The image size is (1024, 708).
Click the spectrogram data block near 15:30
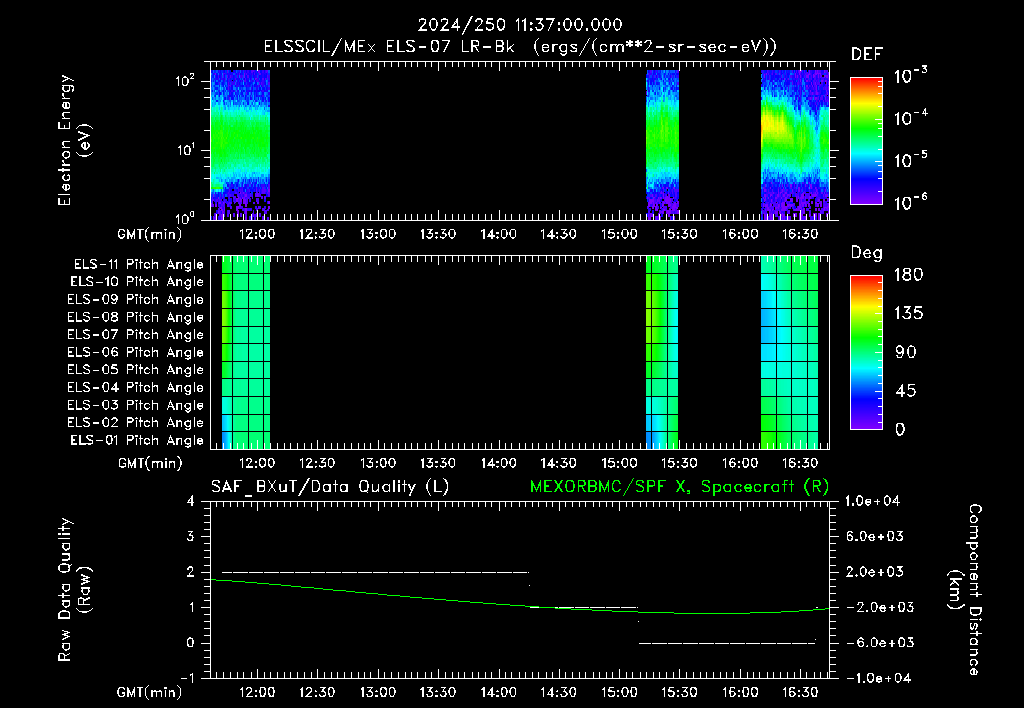click(x=662, y=144)
